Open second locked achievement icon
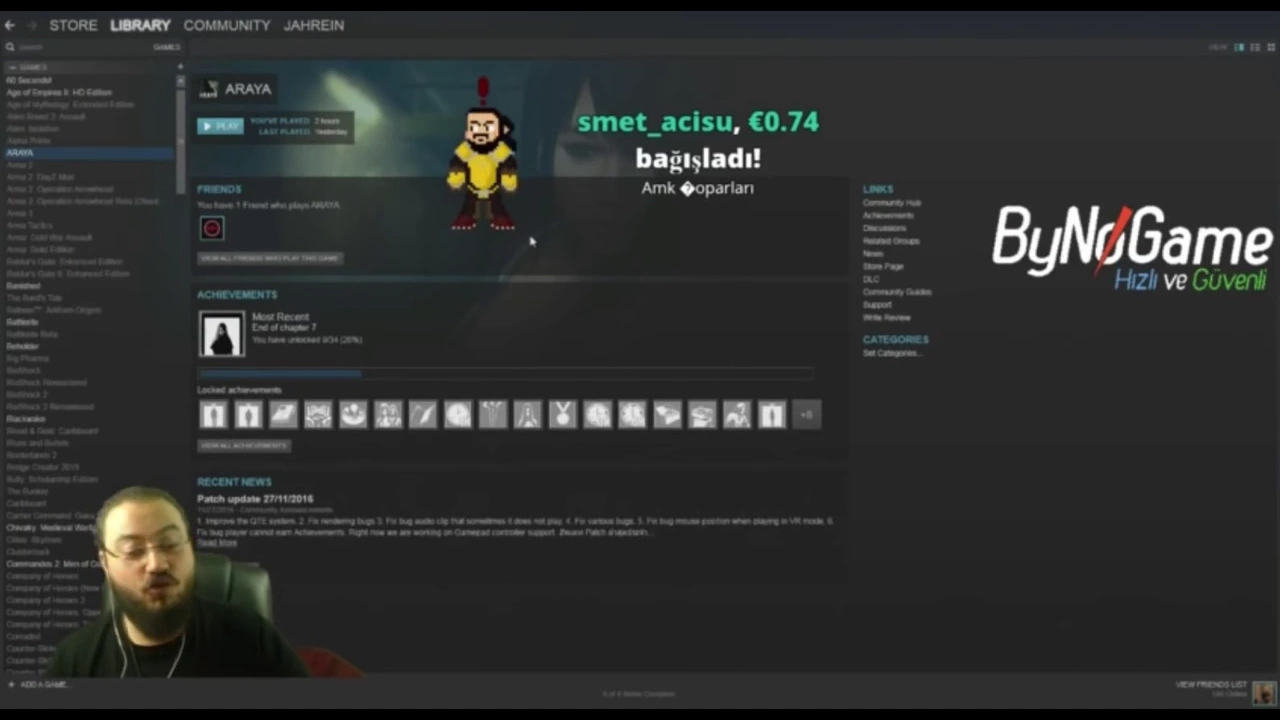Screen dimensions: 1280x720 (248, 414)
